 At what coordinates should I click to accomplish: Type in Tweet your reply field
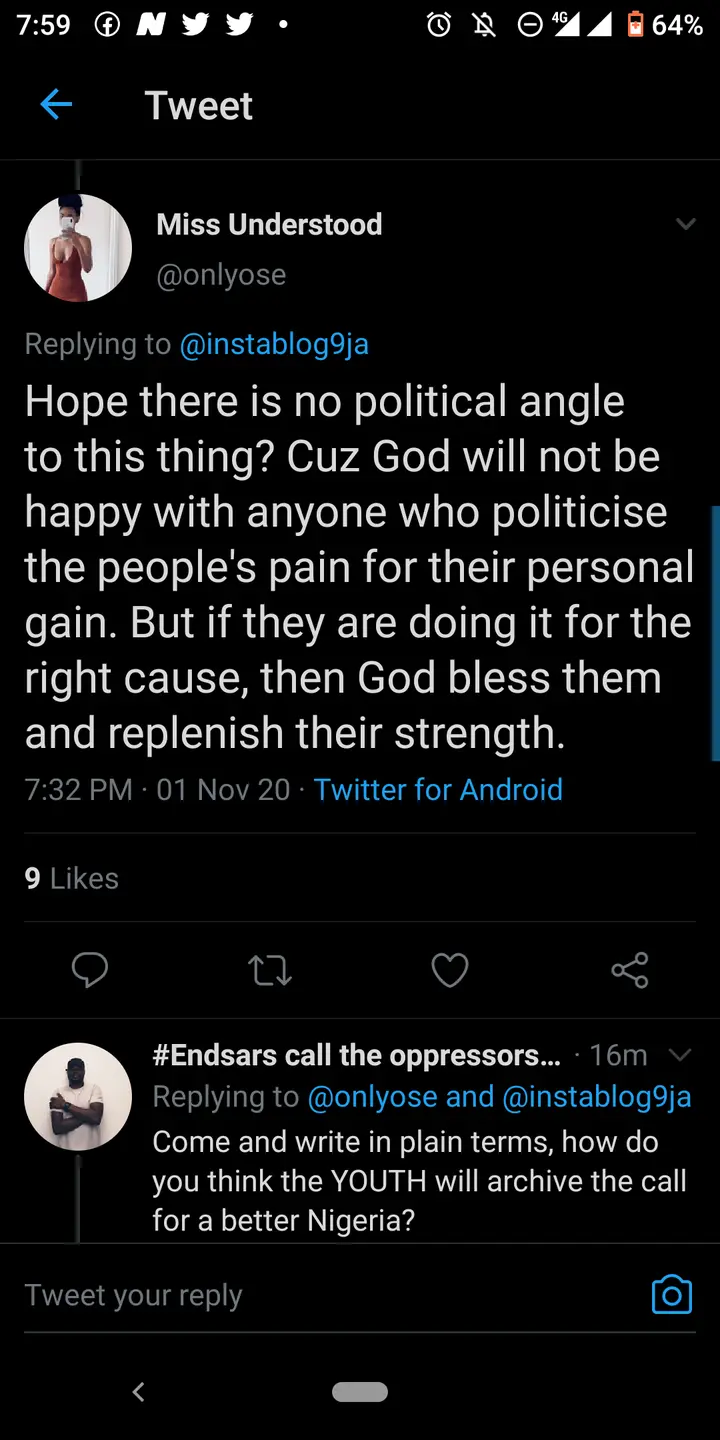(x=300, y=1295)
